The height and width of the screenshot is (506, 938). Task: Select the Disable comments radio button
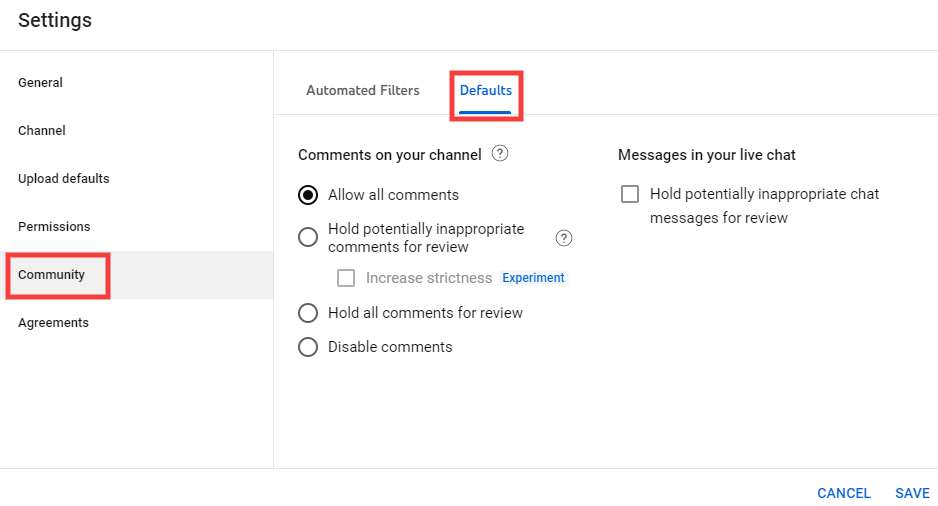click(308, 347)
